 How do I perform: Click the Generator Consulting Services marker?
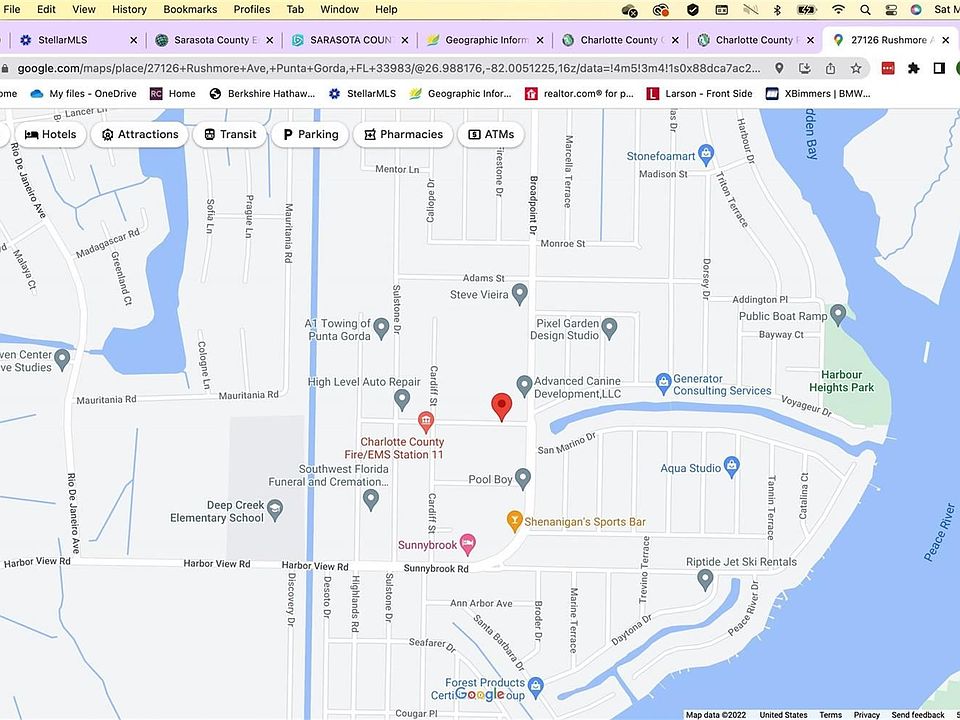[663, 383]
